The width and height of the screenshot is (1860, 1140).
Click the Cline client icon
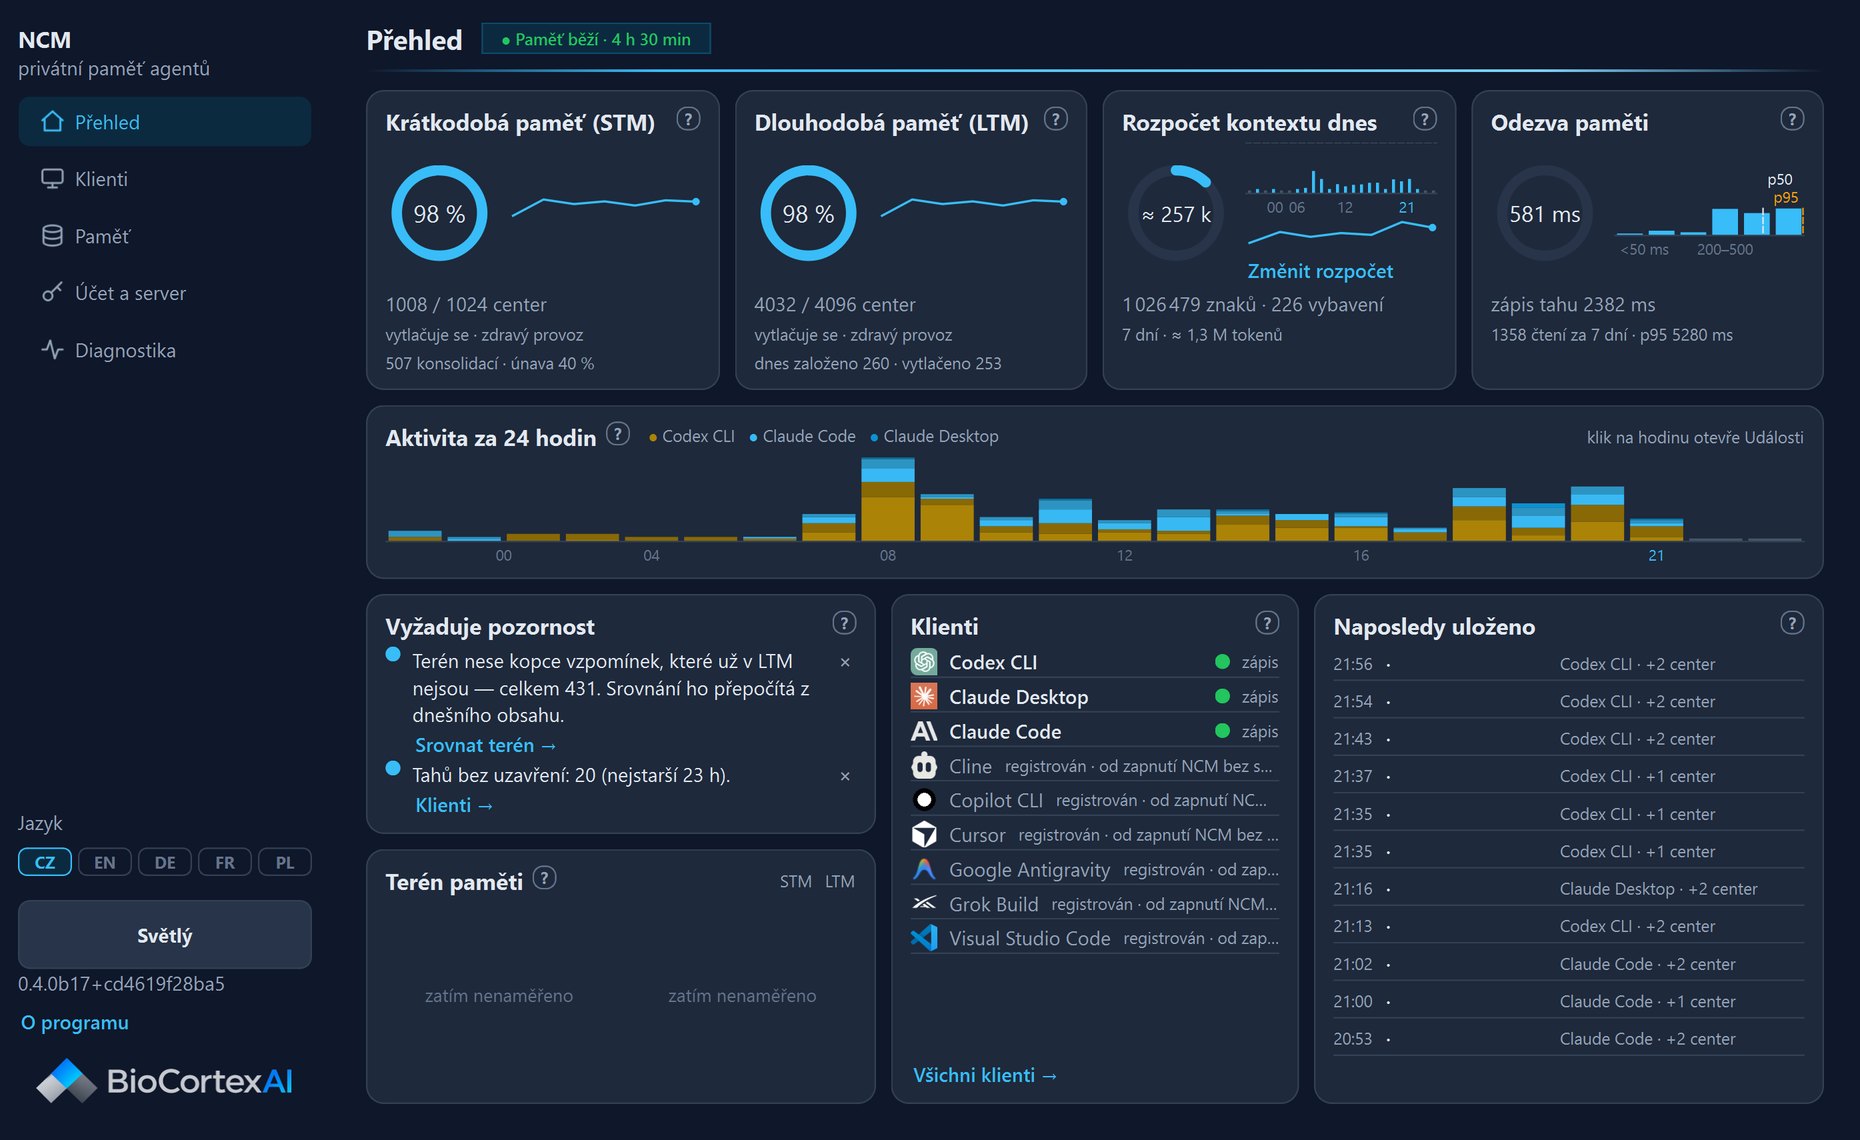(x=924, y=766)
